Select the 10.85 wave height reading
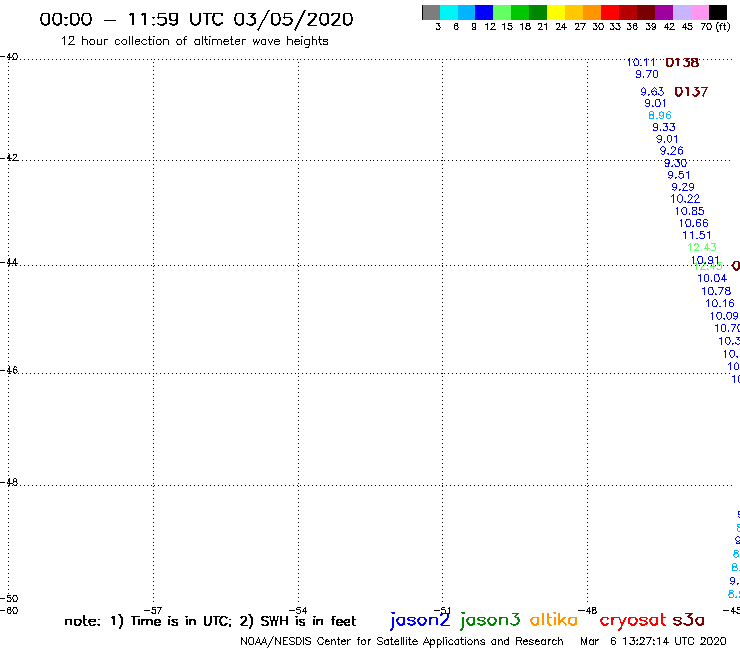The height and width of the screenshot is (650, 740). pos(690,211)
